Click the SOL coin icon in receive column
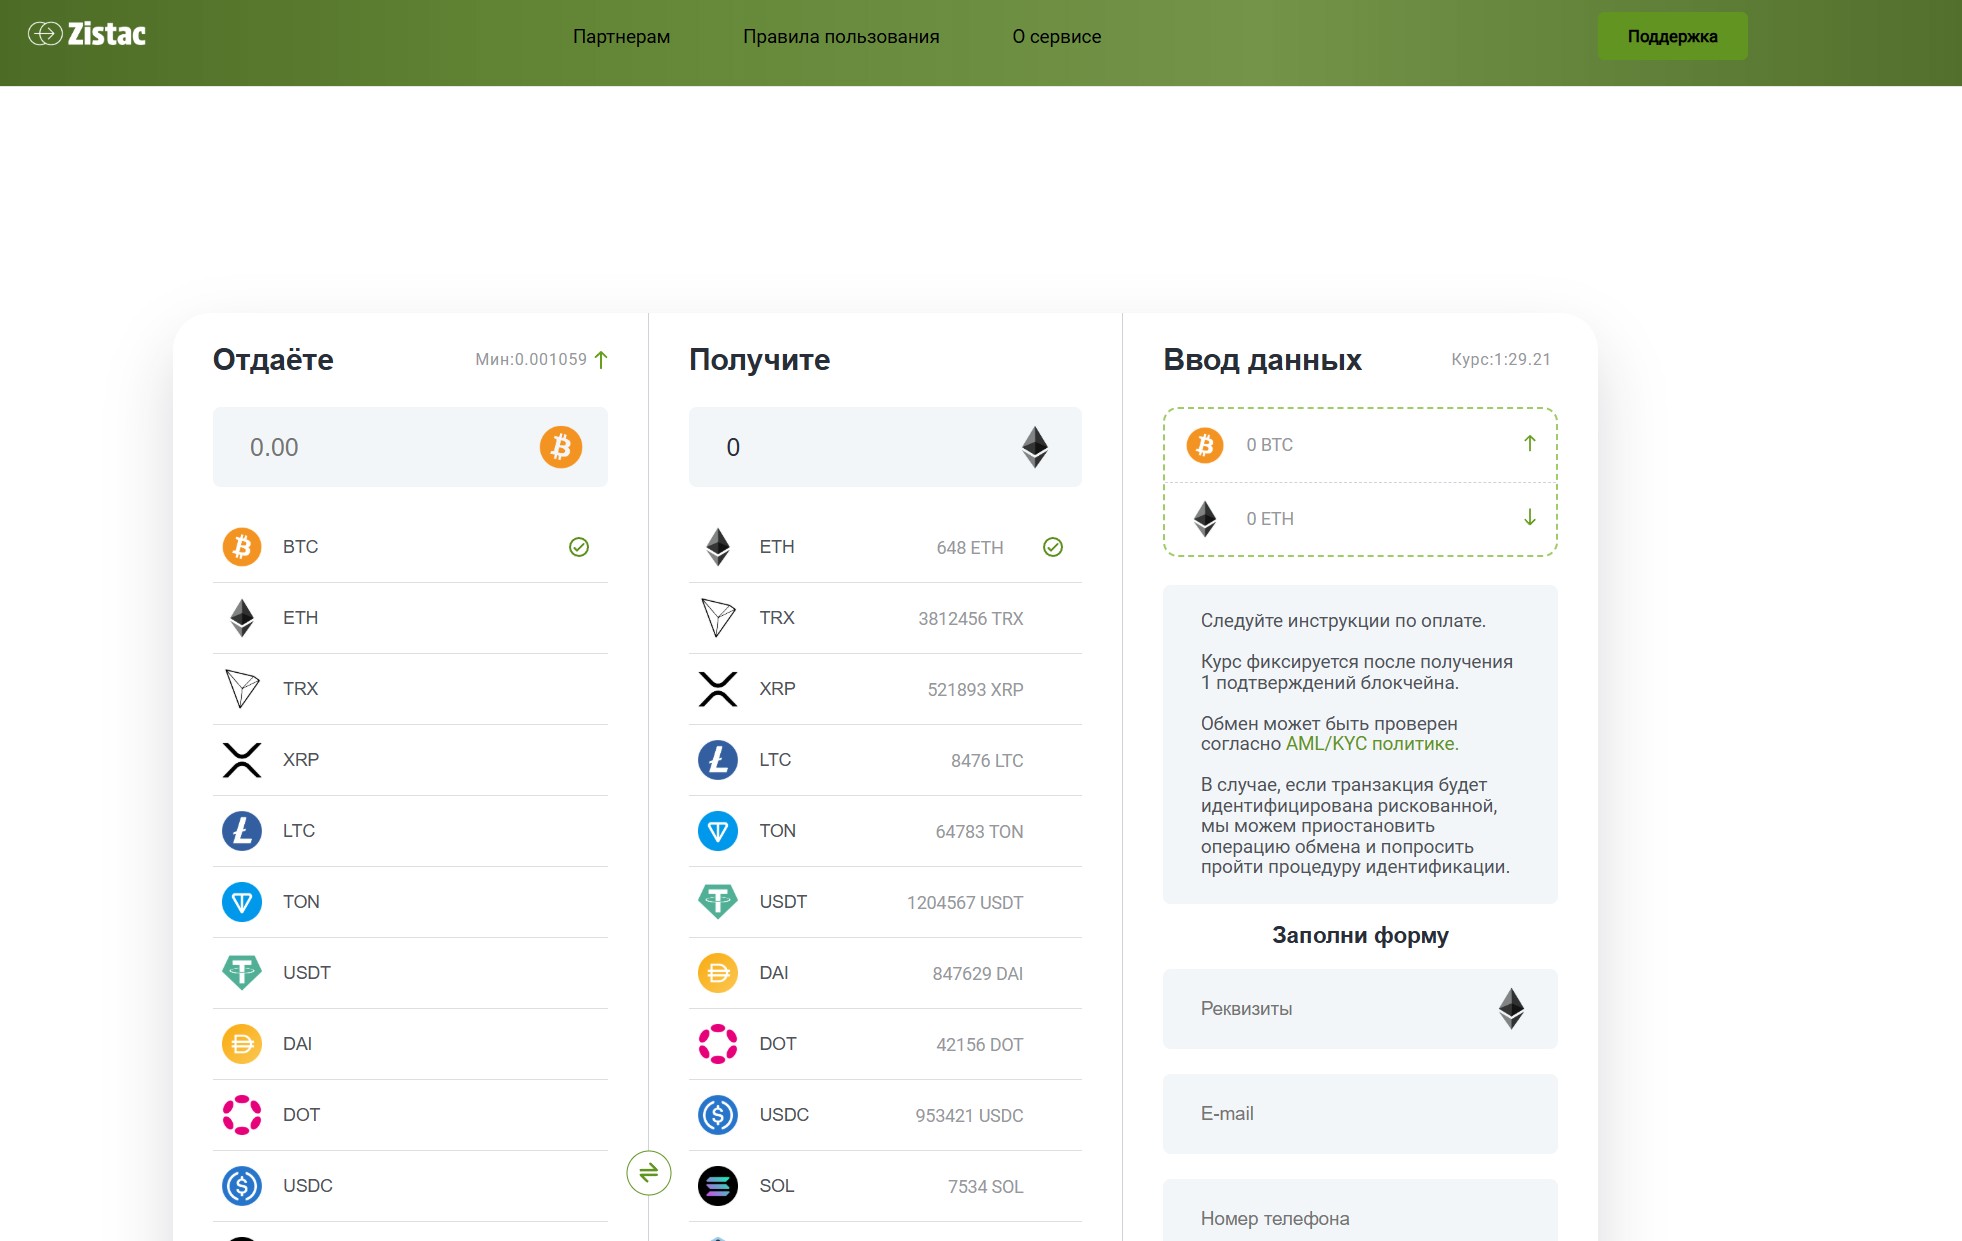 tap(718, 1186)
